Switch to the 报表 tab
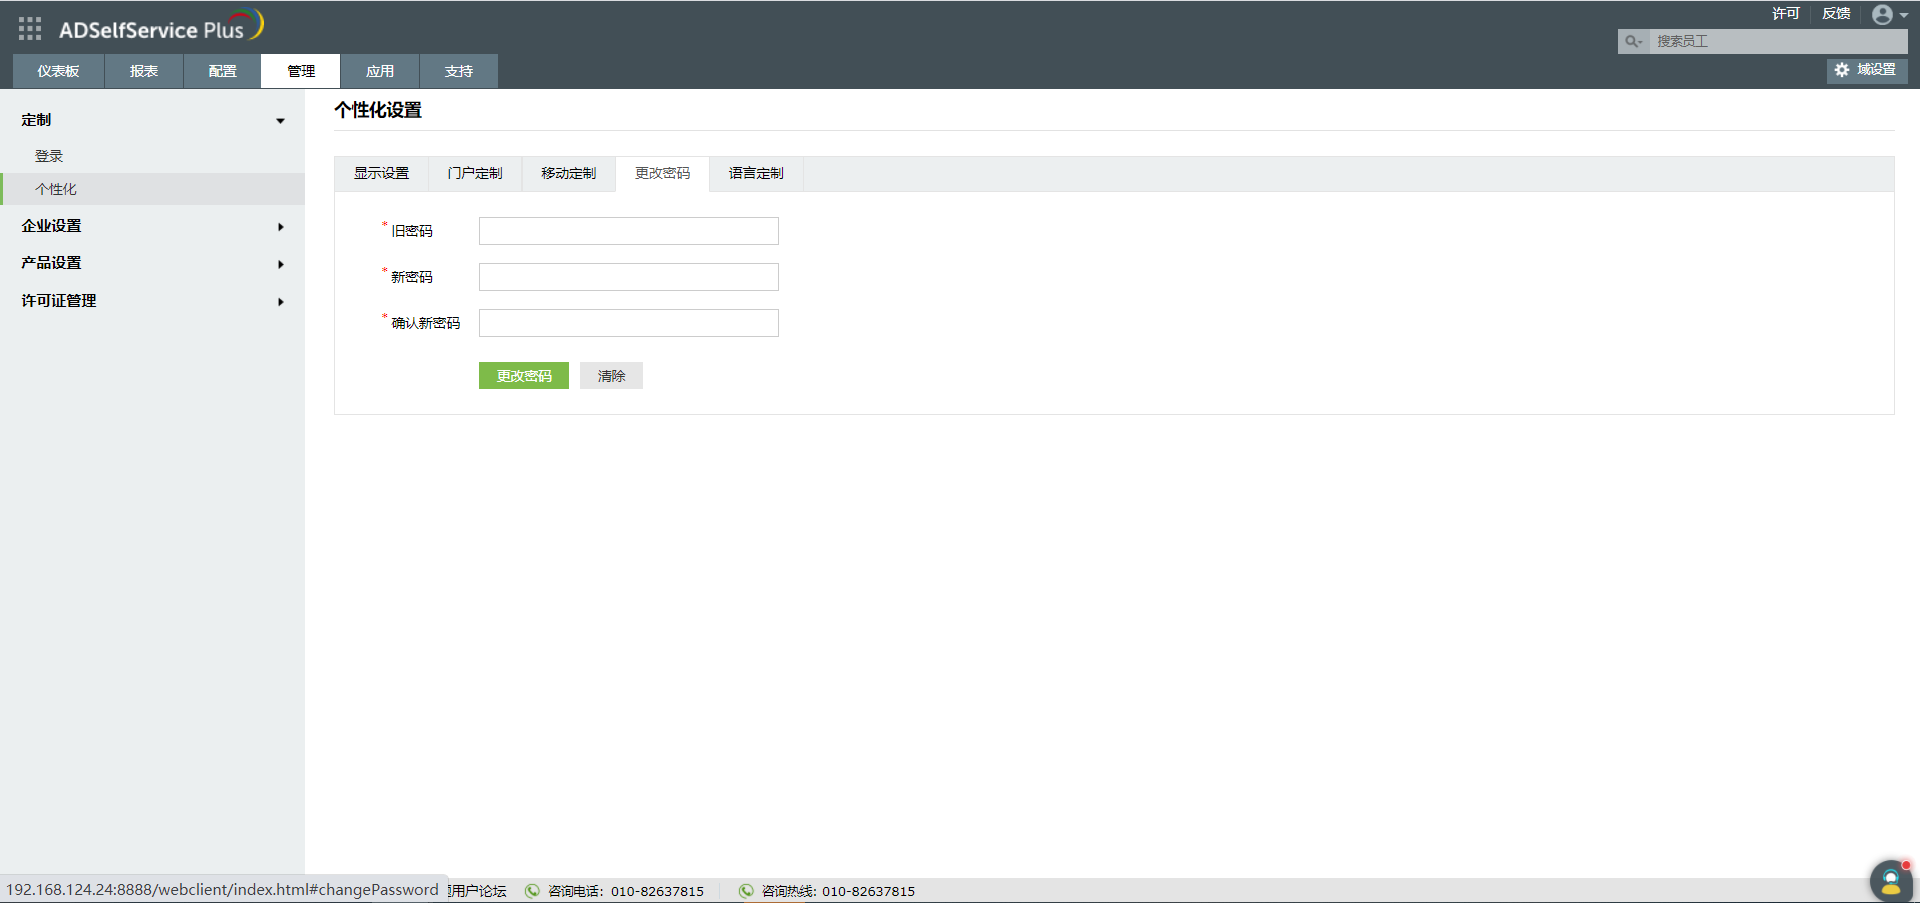This screenshot has height=903, width=1920. coord(144,71)
